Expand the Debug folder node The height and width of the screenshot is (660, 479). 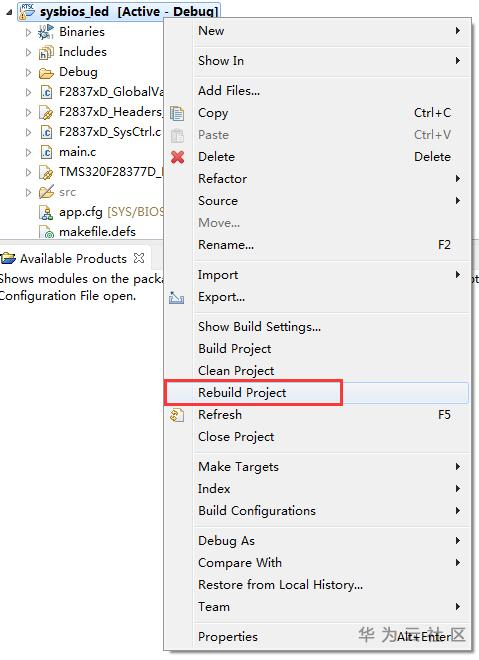28,72
